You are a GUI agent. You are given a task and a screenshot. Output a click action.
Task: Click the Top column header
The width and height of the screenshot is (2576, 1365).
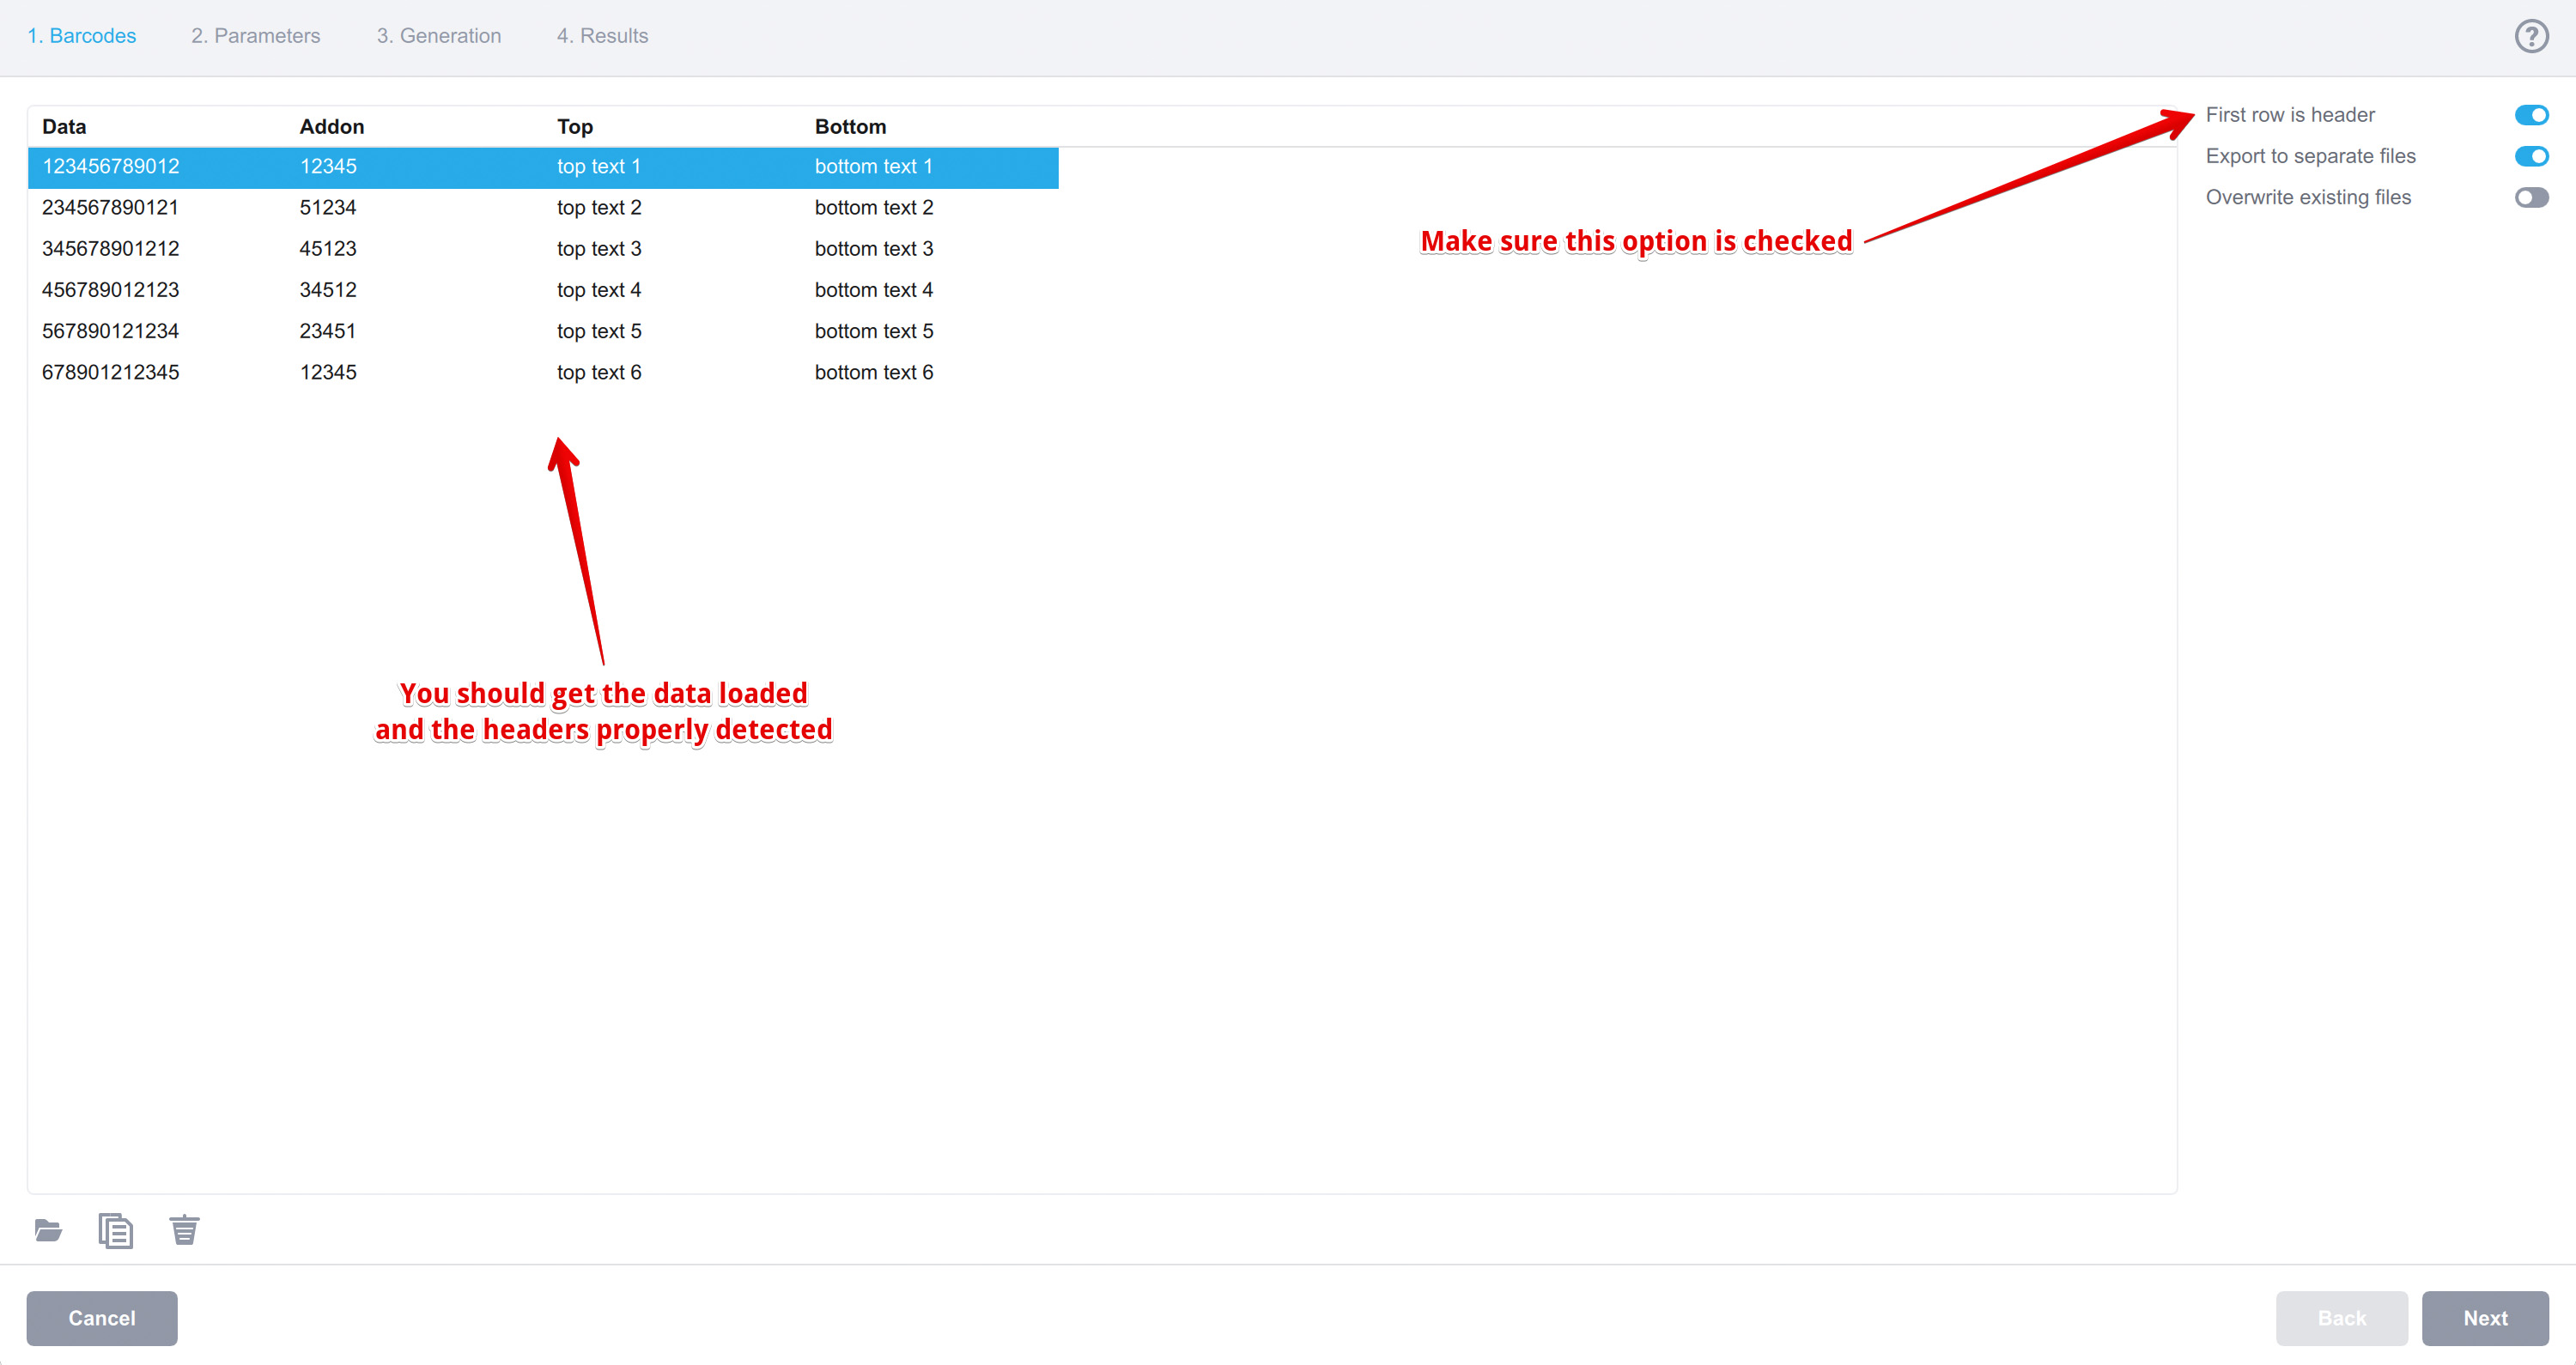point(574,126)
